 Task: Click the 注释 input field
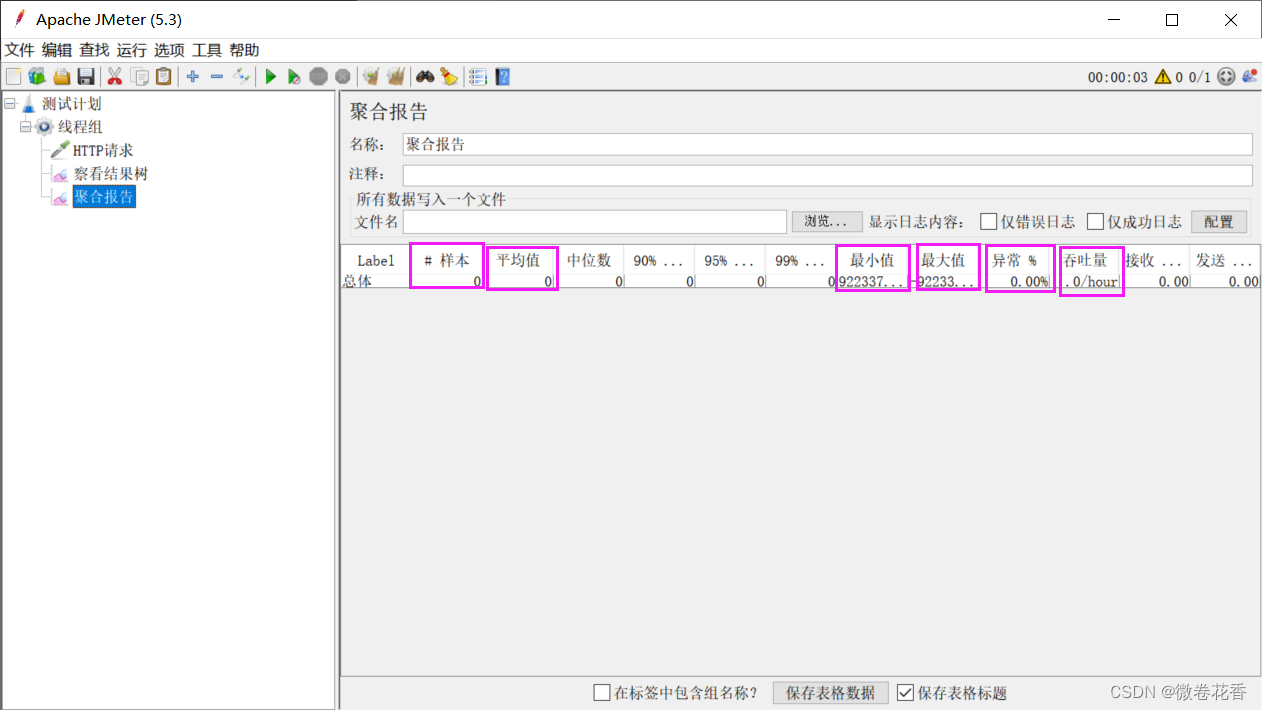[827, 175]
